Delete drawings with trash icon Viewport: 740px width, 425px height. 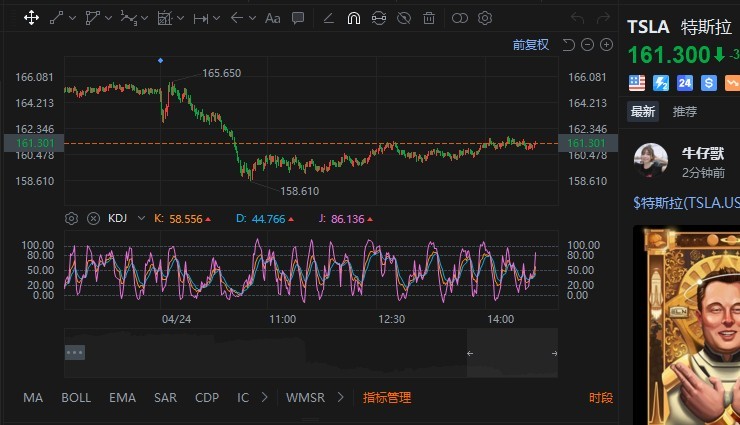pos(429,18)
